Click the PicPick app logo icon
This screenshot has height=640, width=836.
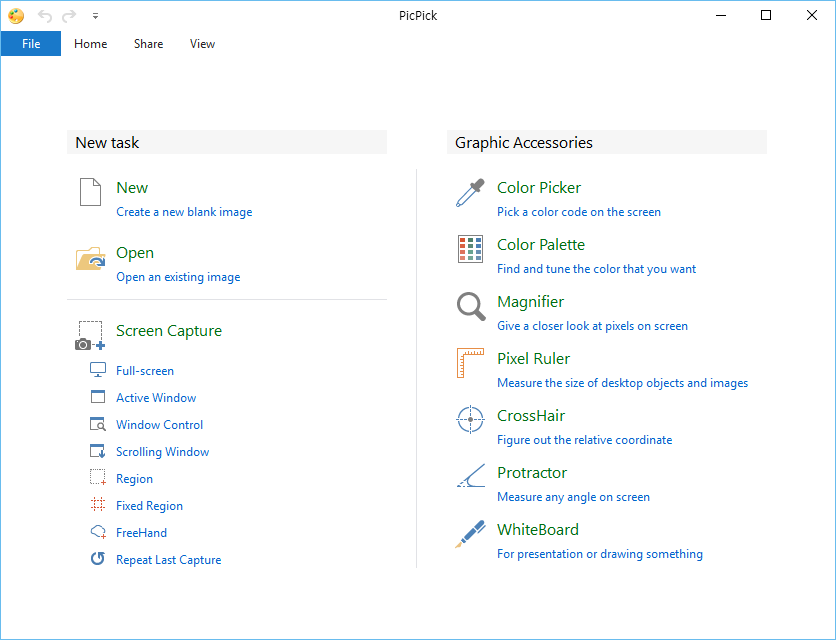point(16,16)
